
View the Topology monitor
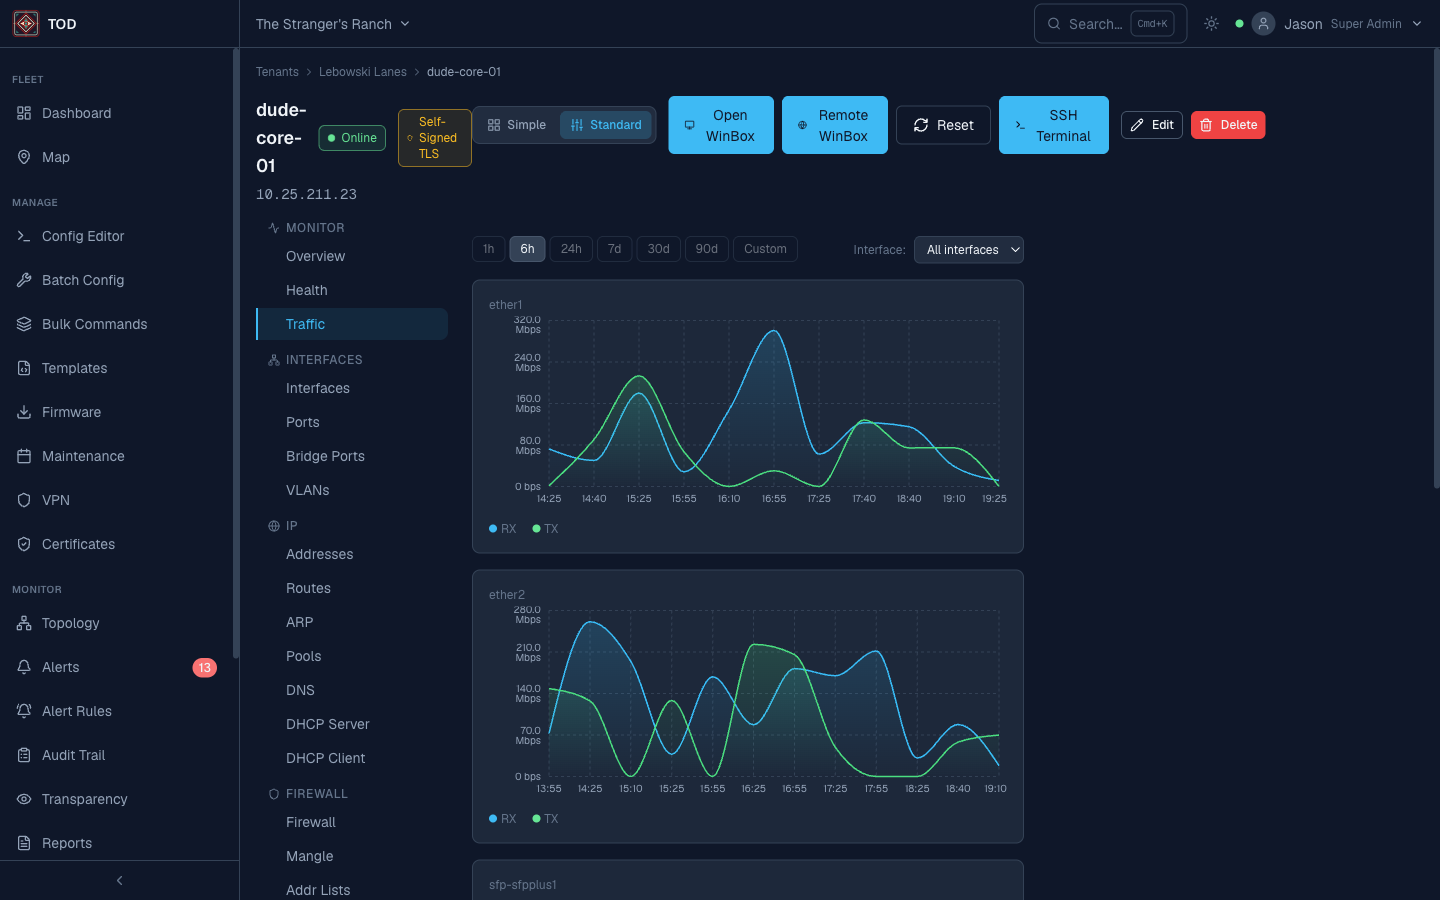coord(71,623)
